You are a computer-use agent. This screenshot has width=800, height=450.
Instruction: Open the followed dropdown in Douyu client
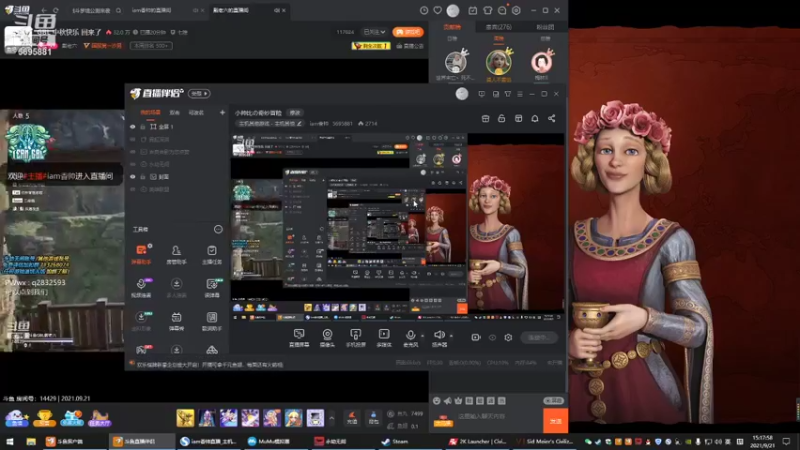tap(374, 32)
